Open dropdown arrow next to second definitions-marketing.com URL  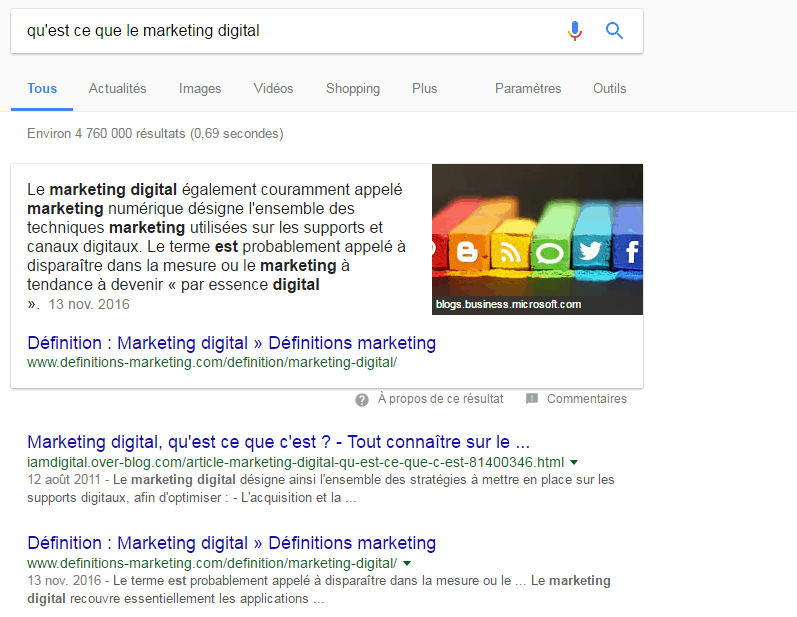407,563
